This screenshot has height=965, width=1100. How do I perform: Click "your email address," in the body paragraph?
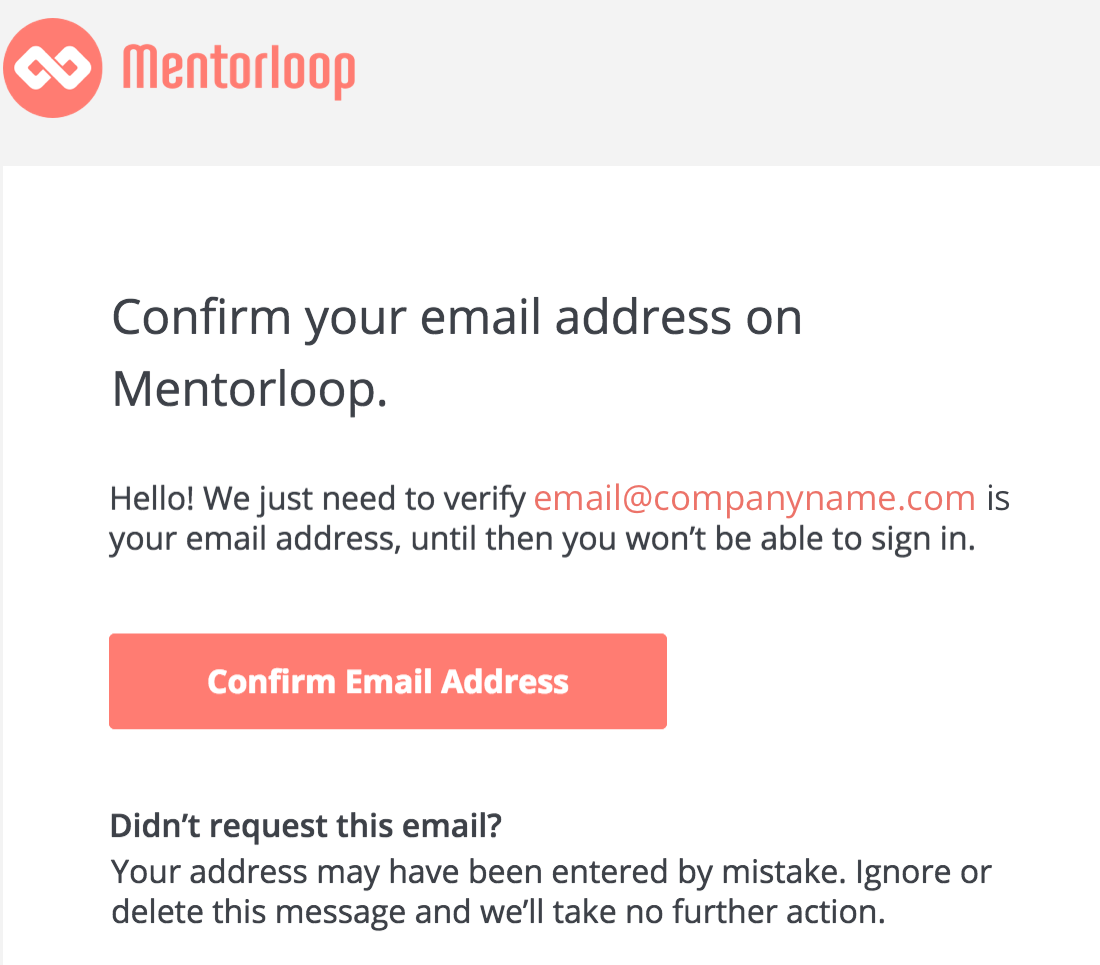(x=255, y=539)
